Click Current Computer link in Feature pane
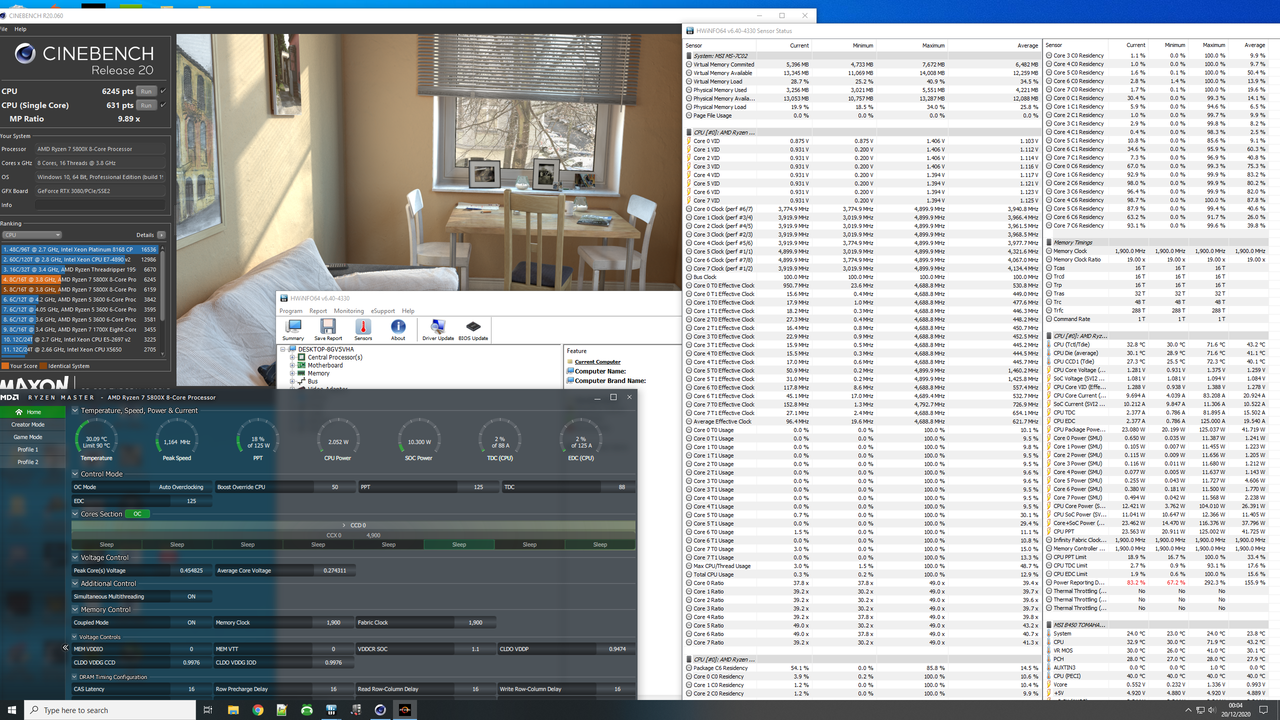The width and height of the screenshot is (1280, 720). click(597, 362)
